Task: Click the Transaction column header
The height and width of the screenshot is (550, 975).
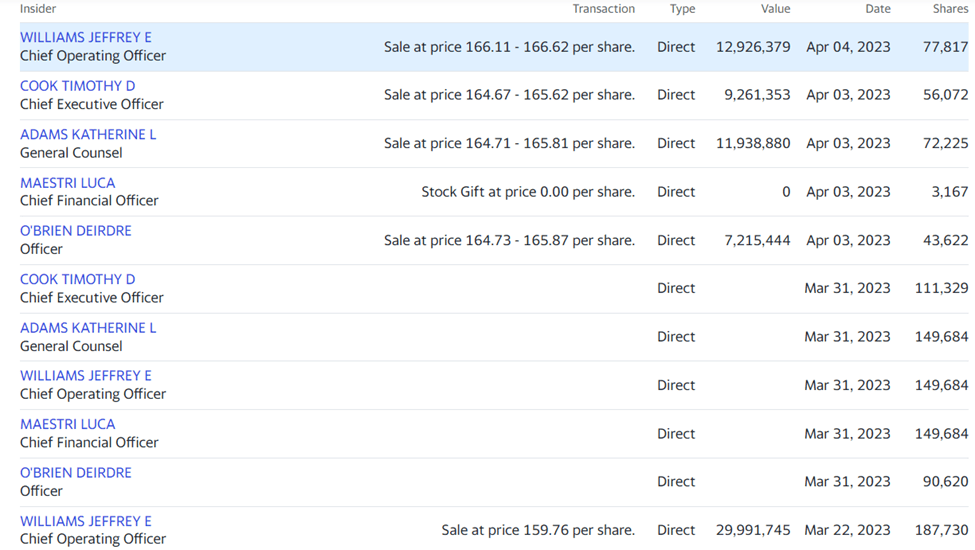Action: coord(603,9)
